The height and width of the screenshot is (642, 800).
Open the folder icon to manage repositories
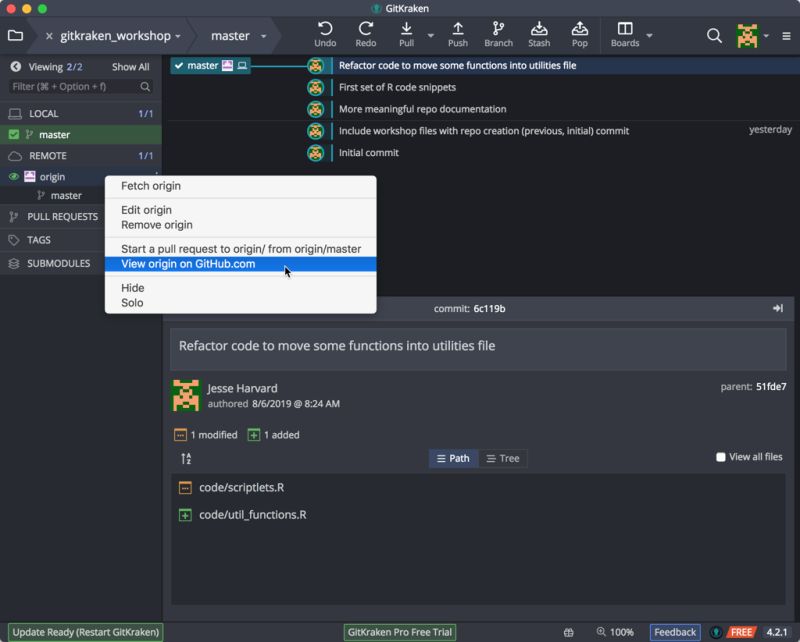(14, 33)
